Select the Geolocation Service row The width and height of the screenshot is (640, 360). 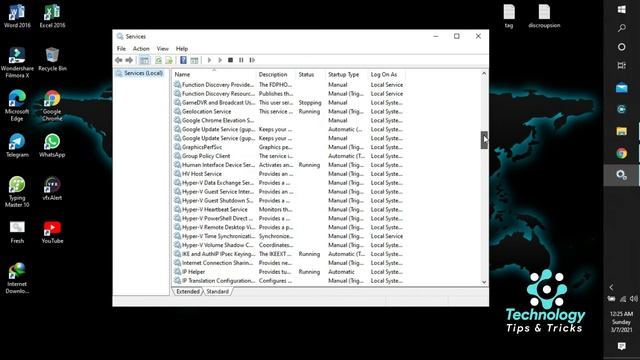pyautogui.click(x=289, y=111)
